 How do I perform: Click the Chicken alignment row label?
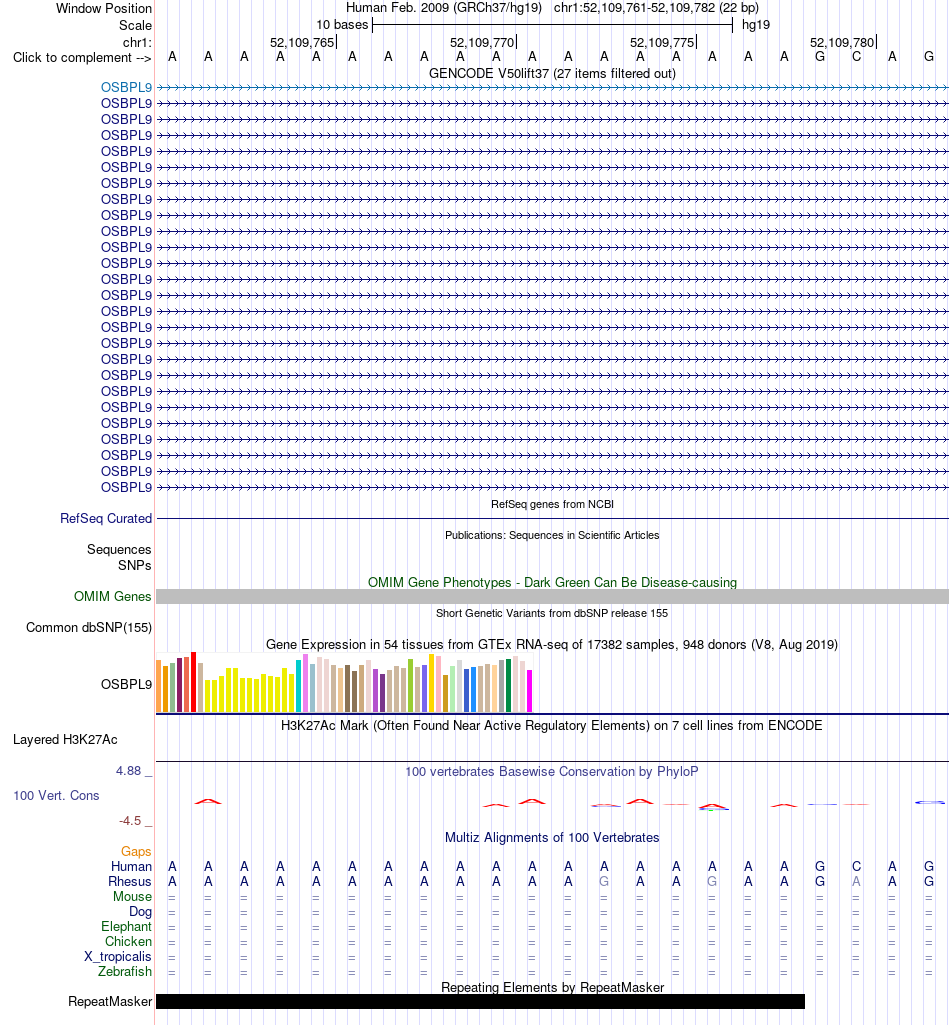pyautogui.click(x=129, y=941)
